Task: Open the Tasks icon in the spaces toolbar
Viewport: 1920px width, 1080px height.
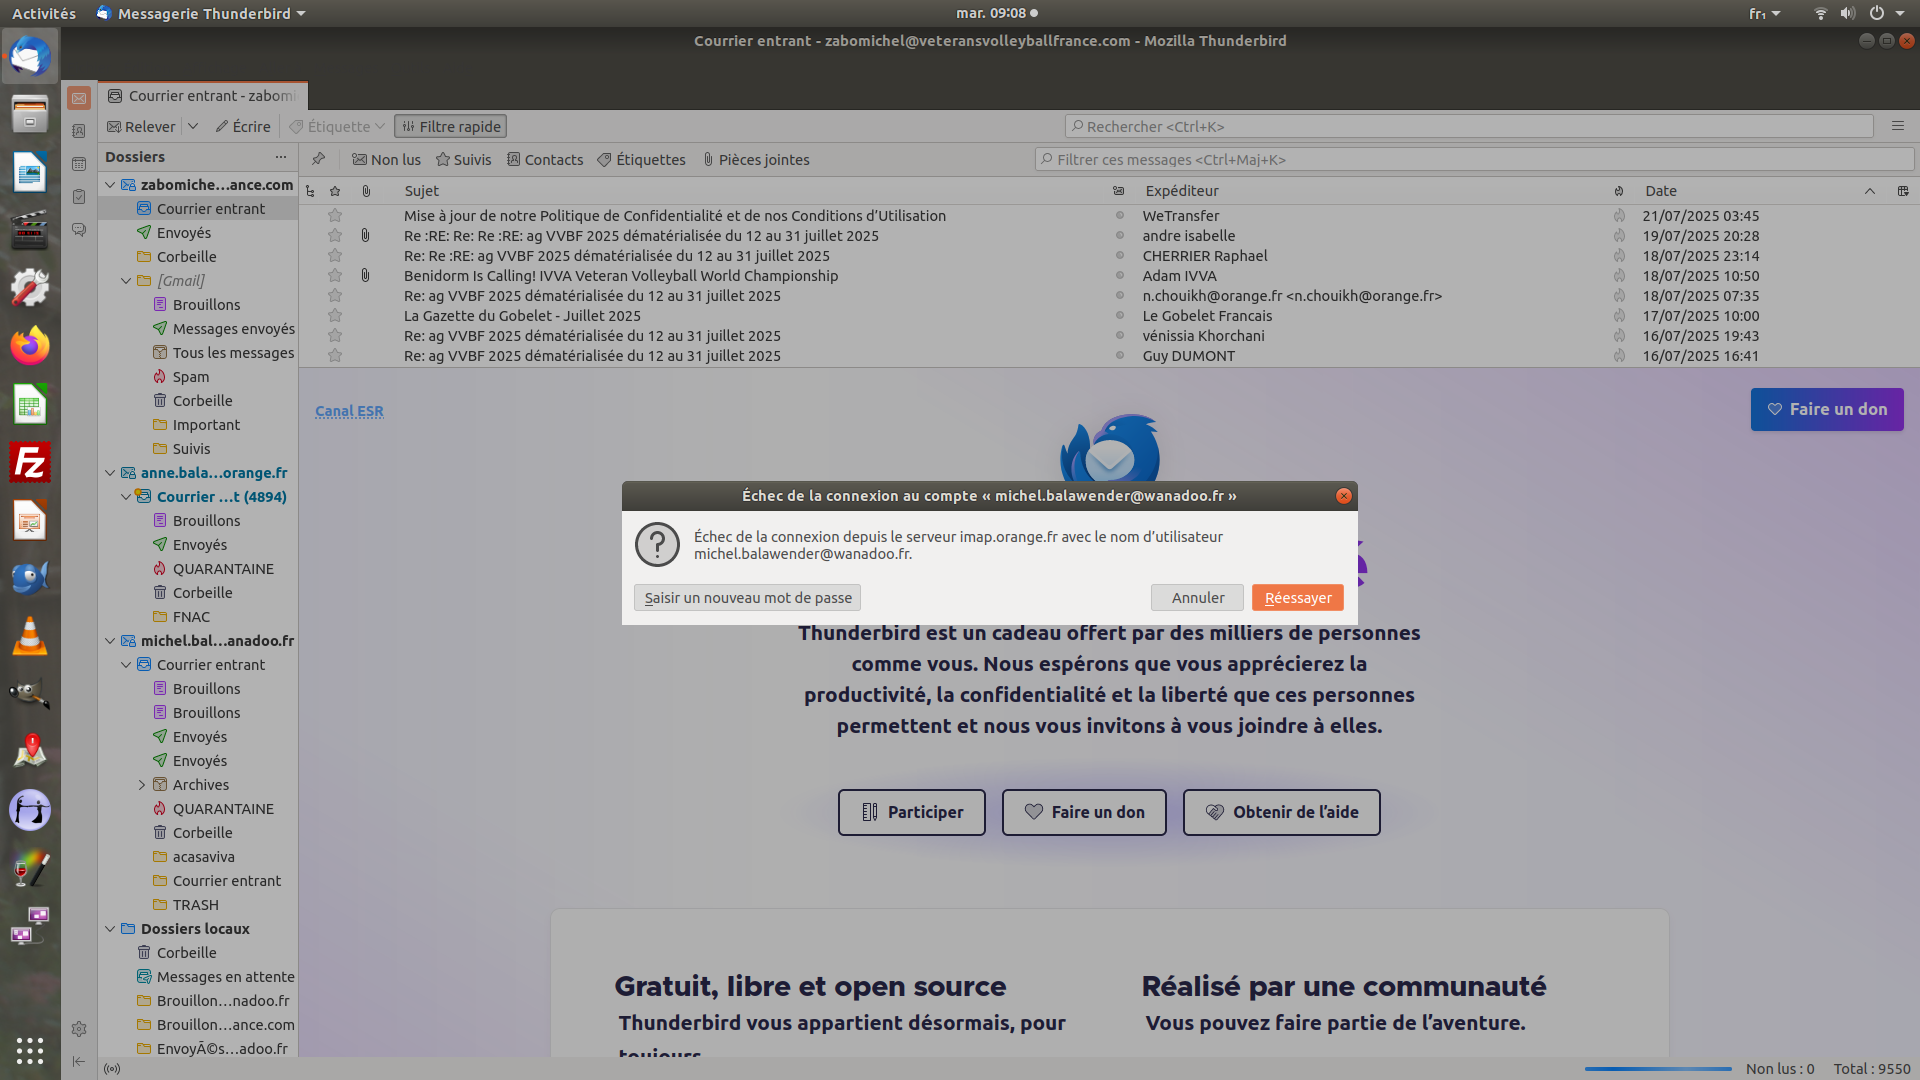Action: [79, 197]
